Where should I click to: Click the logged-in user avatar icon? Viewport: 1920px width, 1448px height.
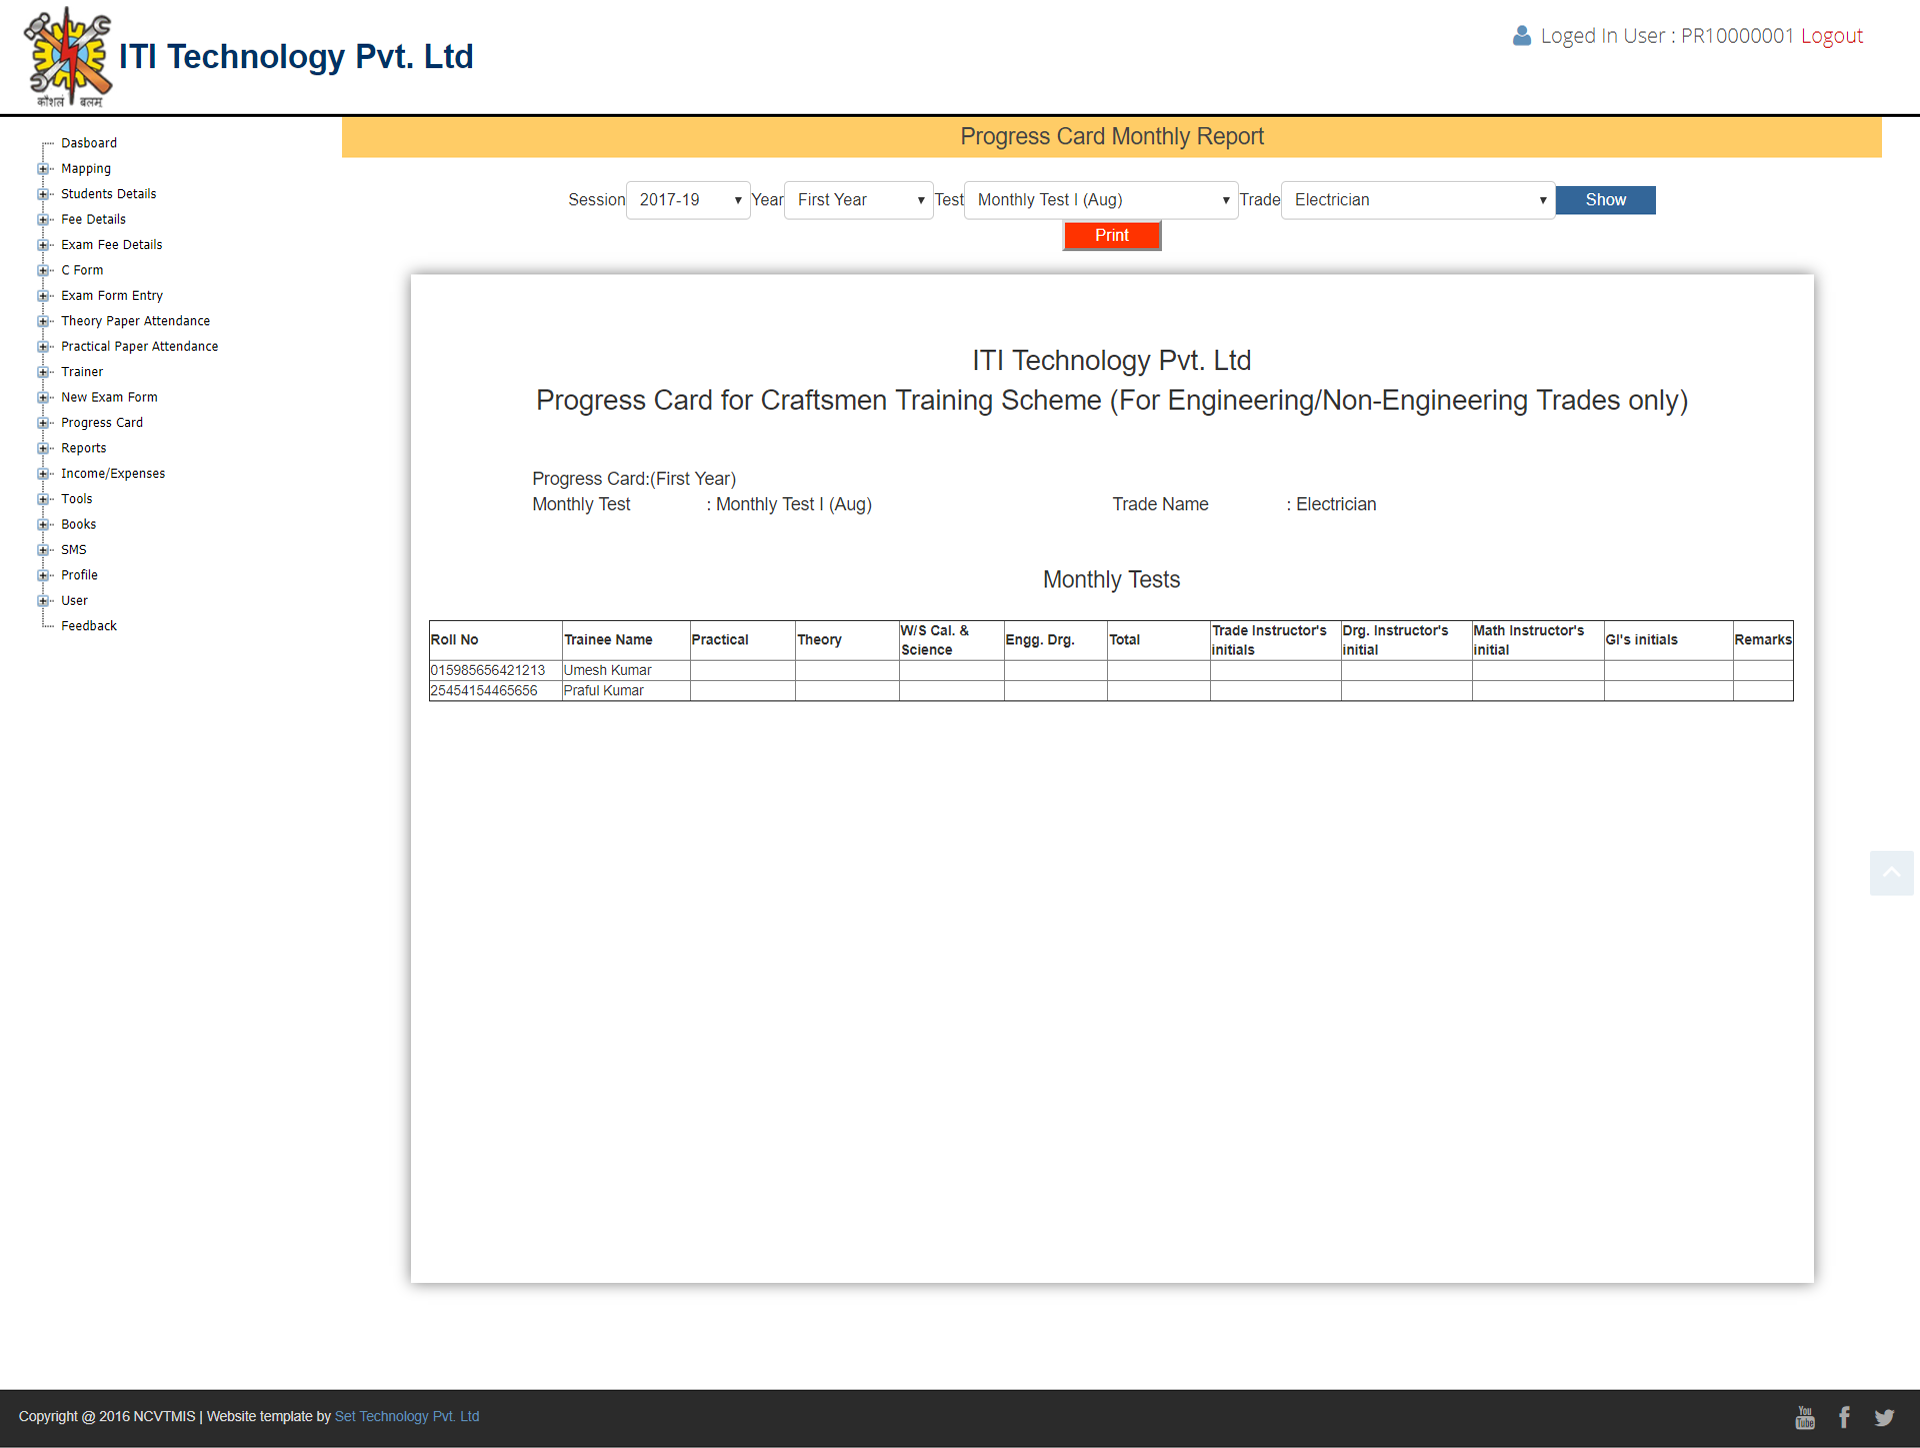(1521, 36)
